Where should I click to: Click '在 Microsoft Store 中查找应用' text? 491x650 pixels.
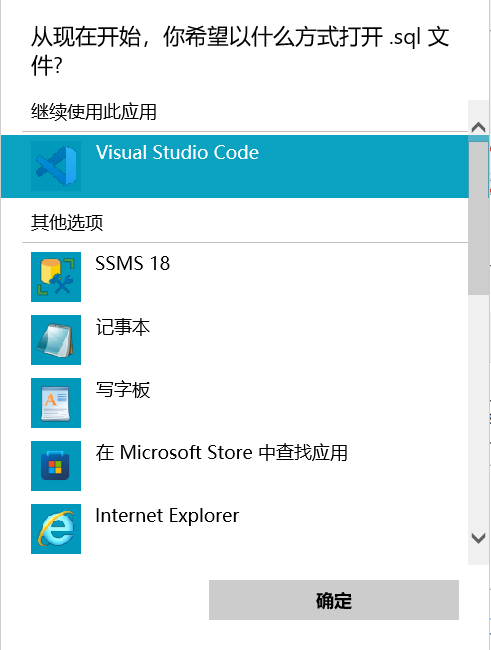pyautogui.click(x=221, y=452)
